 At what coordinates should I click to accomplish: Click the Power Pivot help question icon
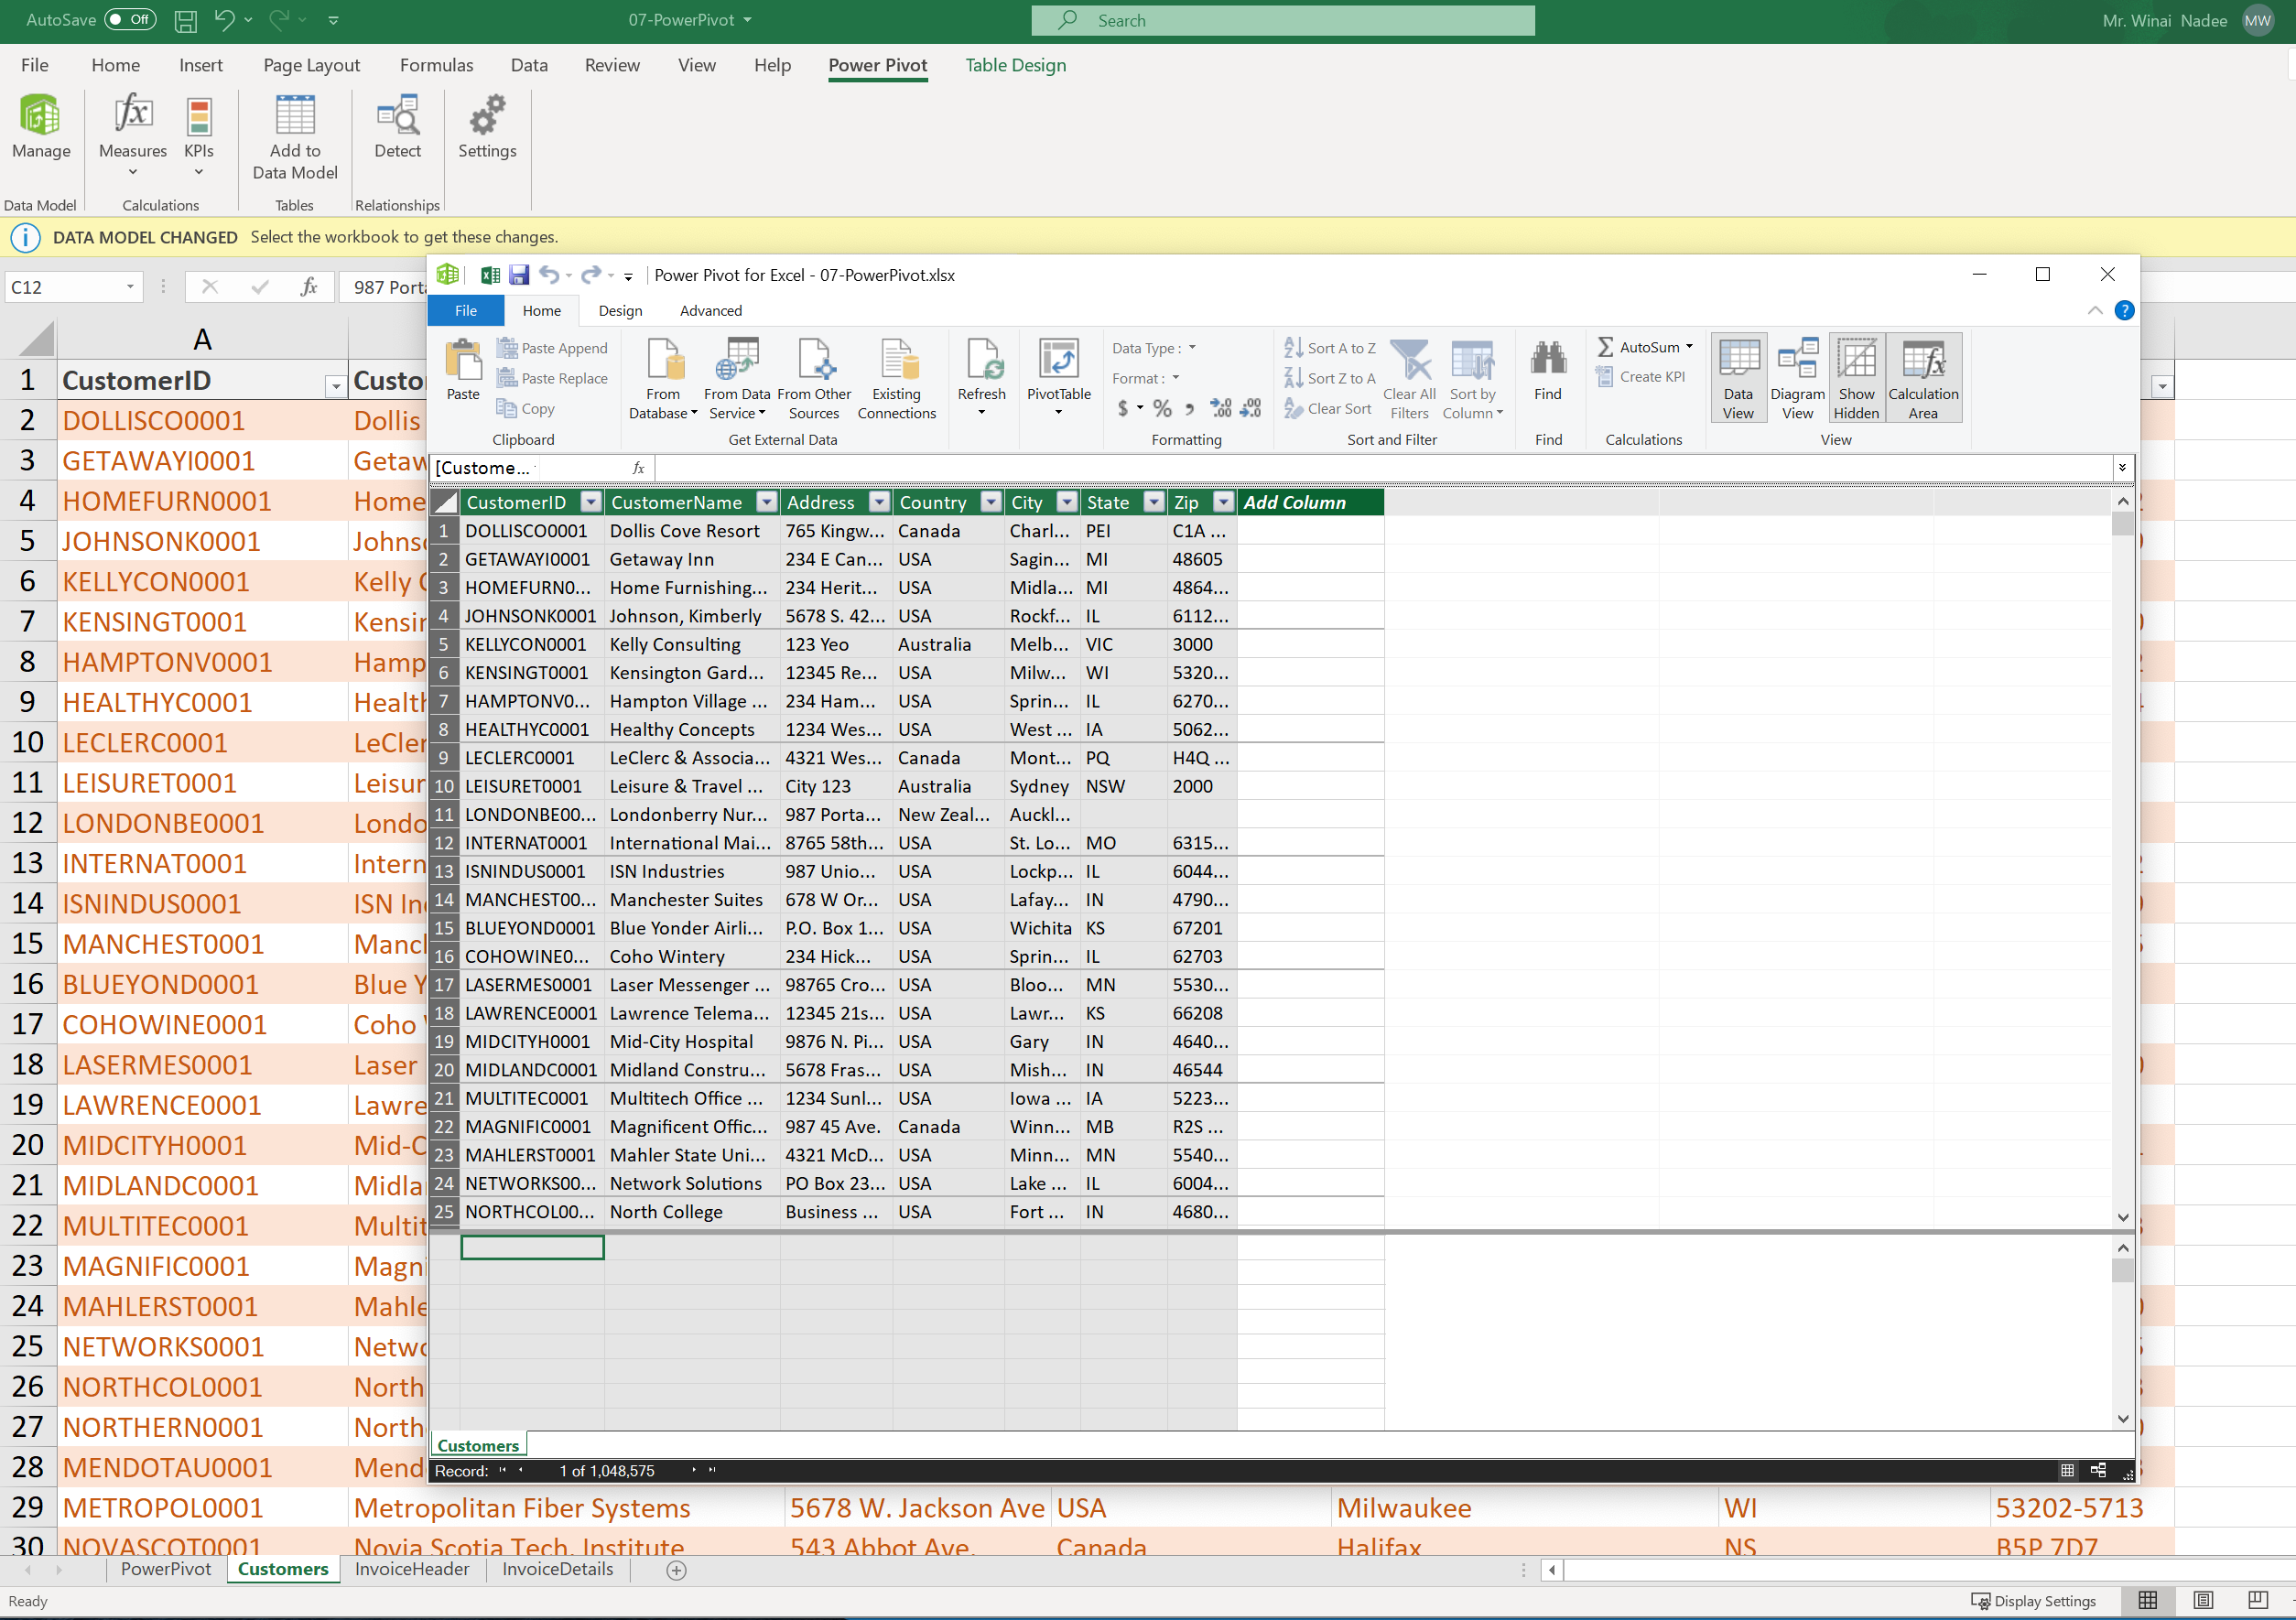[x=2125, y=311]
